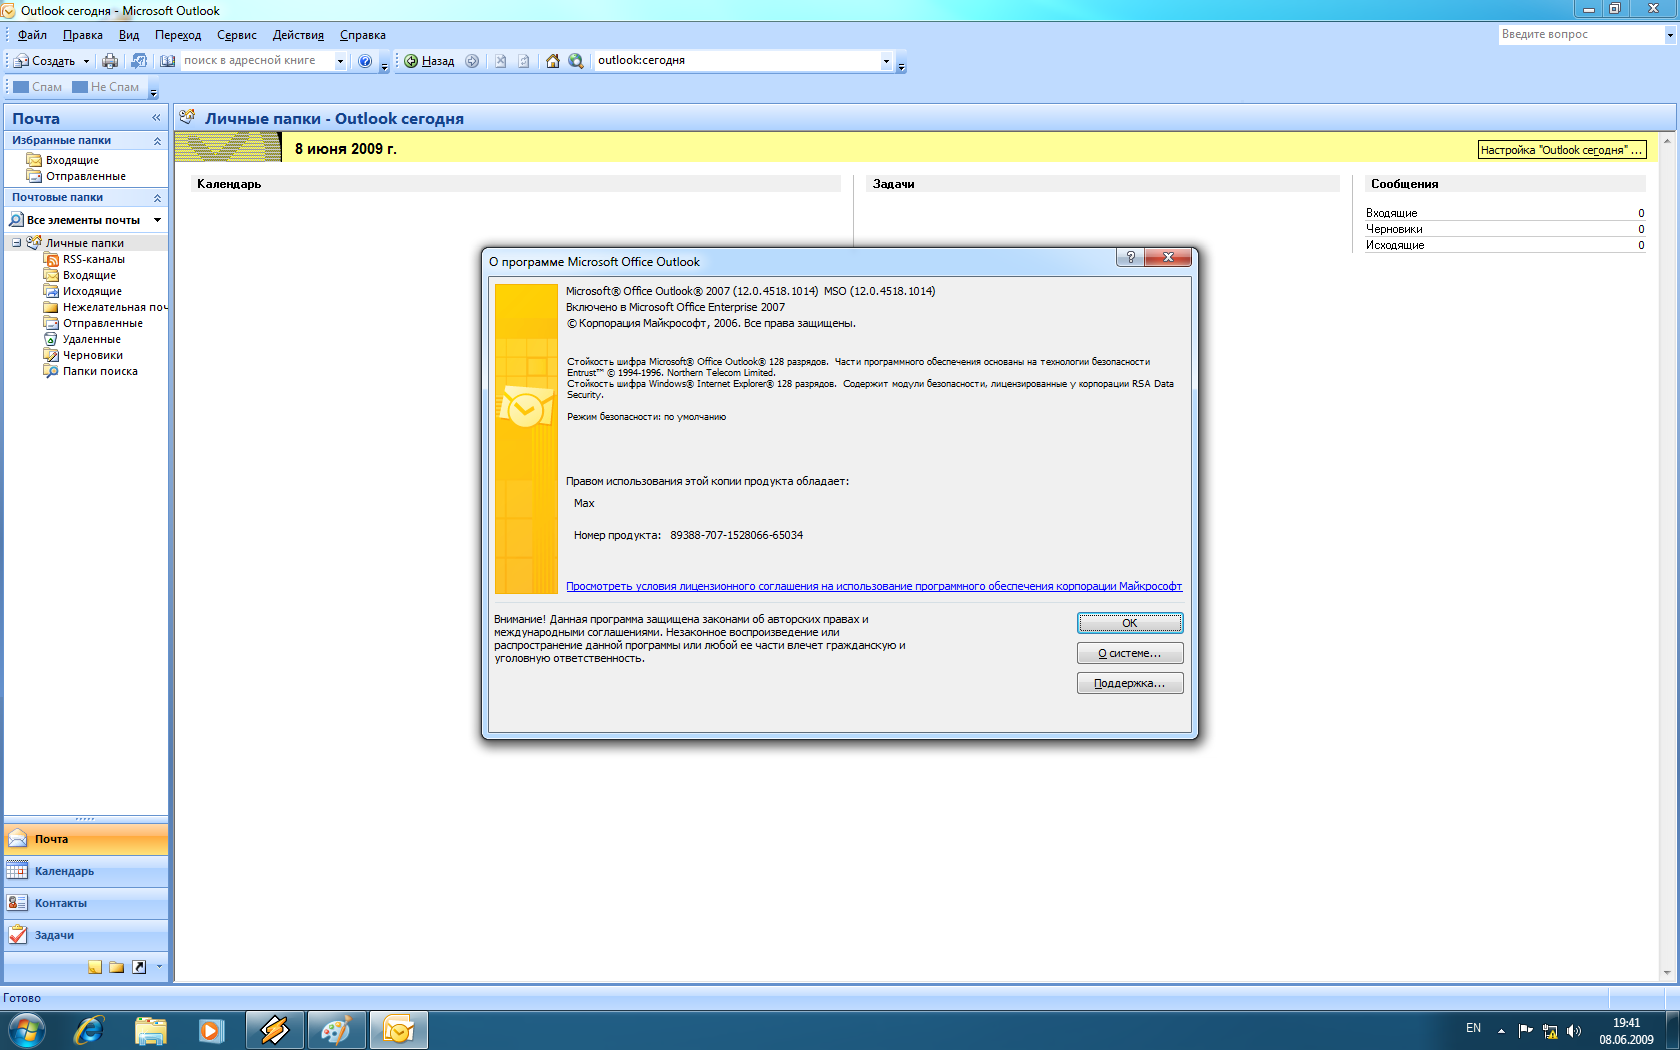Open the Нежелательная почта folder
Screen dimensions: 1680x1050
105,307
